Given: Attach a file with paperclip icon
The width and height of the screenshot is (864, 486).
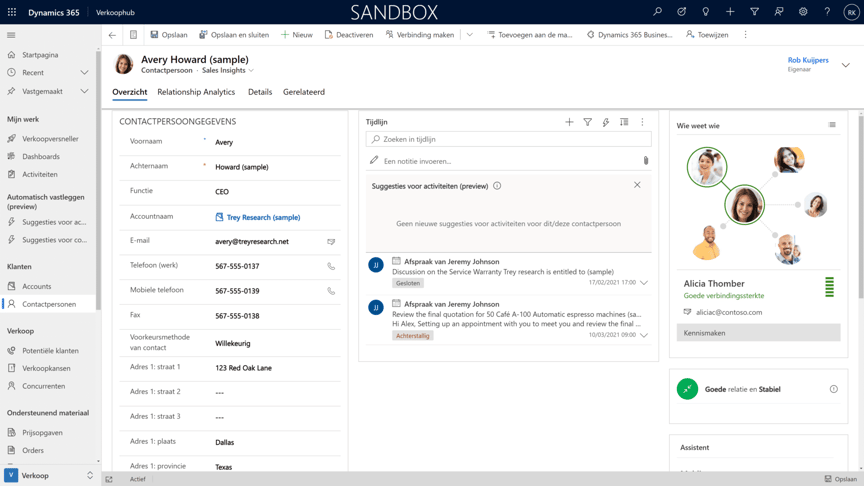Looking at the screenshot, I should 646,161.
